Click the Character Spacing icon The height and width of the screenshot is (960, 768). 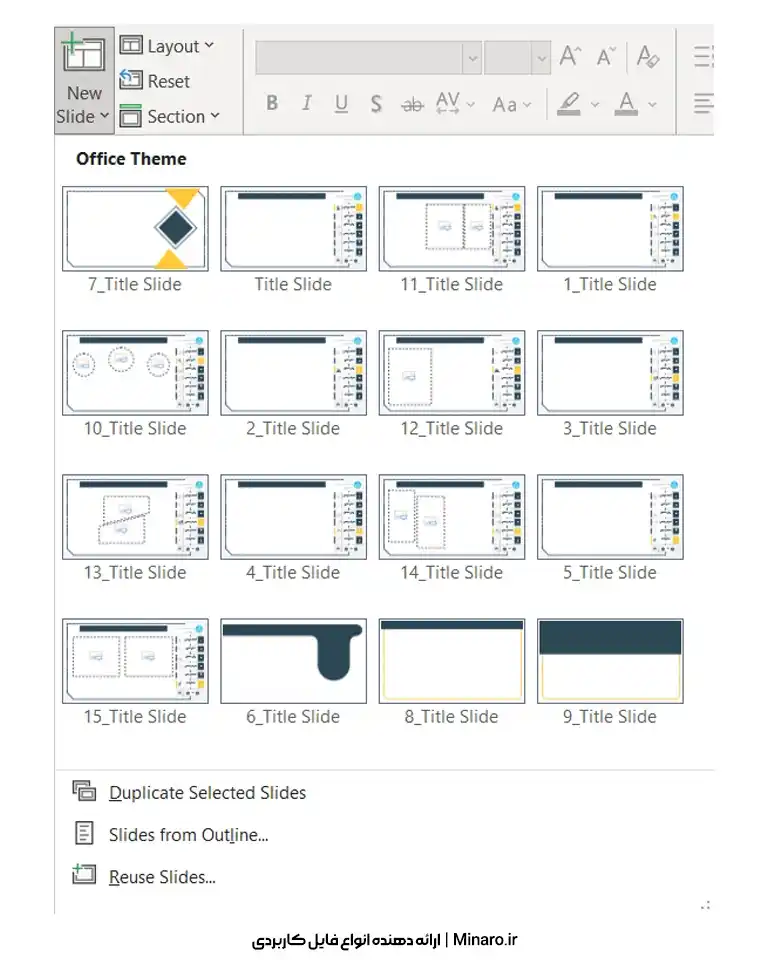[448, 103]
